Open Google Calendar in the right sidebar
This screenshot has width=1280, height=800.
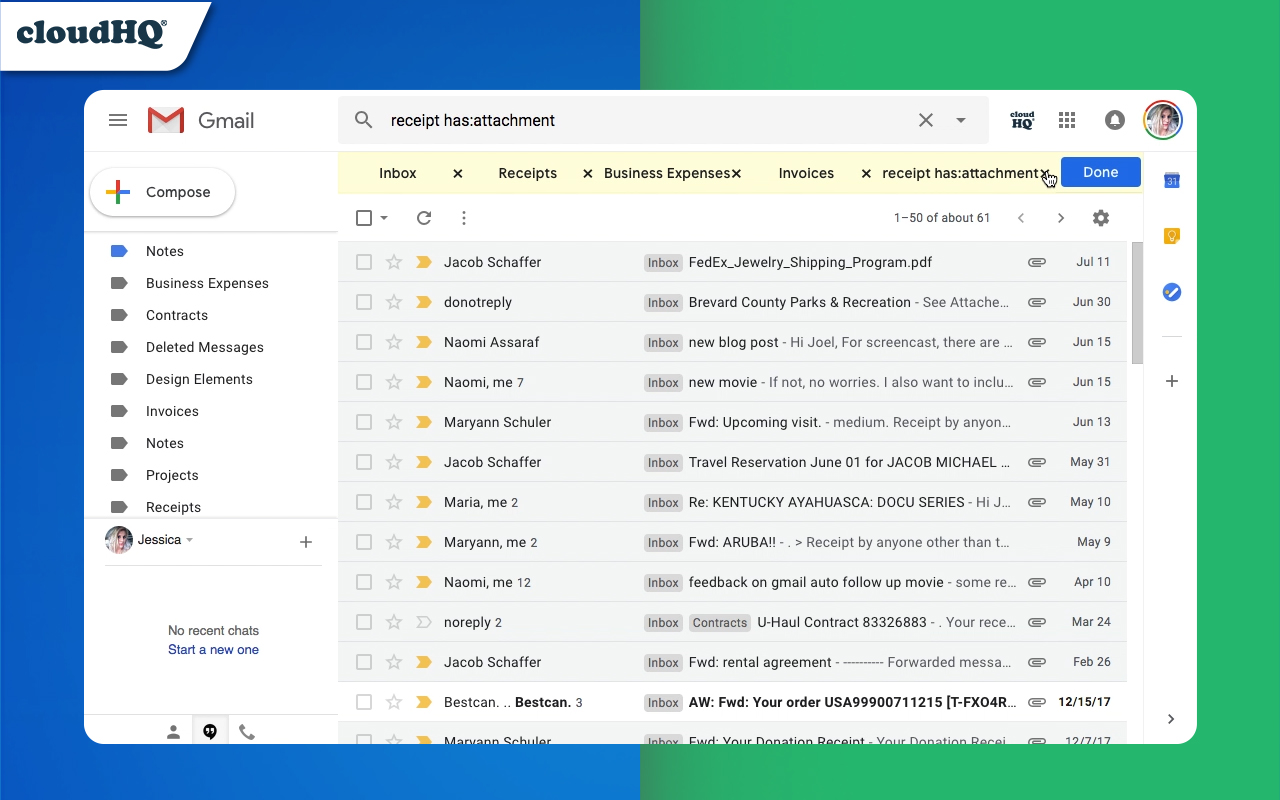1171,181
